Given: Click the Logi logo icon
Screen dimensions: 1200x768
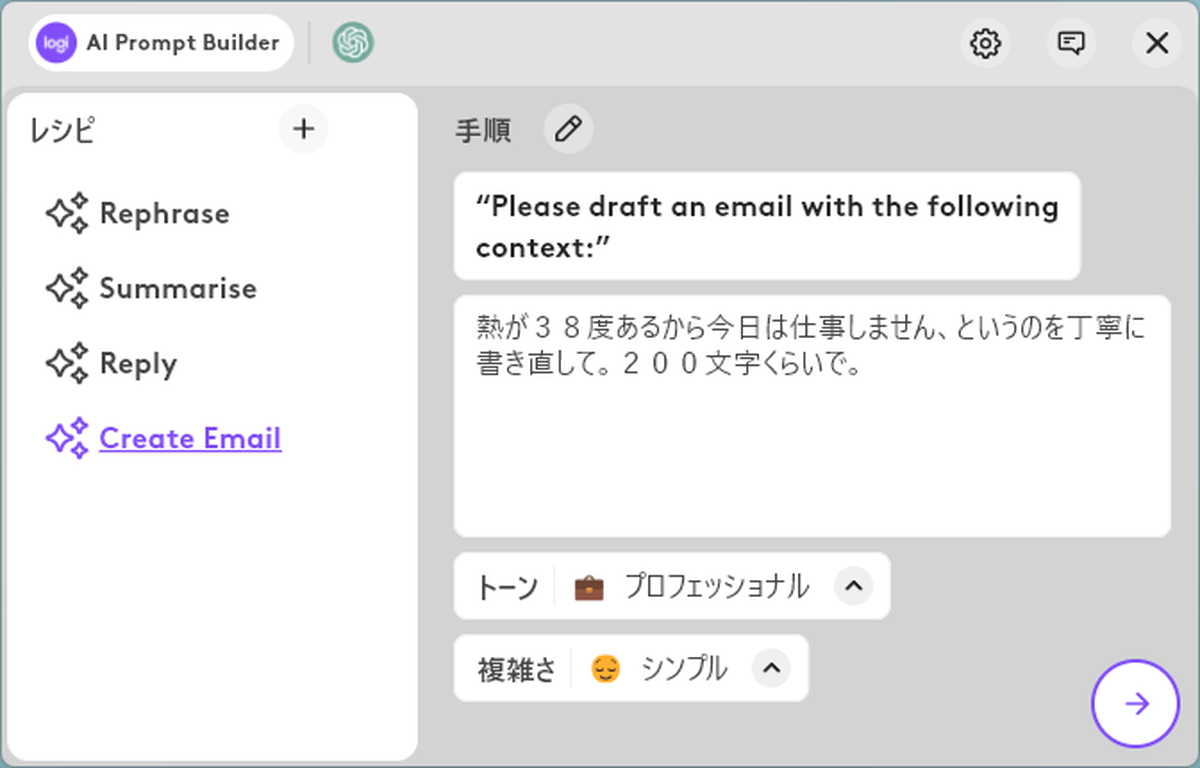Looking at the screenshot, I should (56, 43).
